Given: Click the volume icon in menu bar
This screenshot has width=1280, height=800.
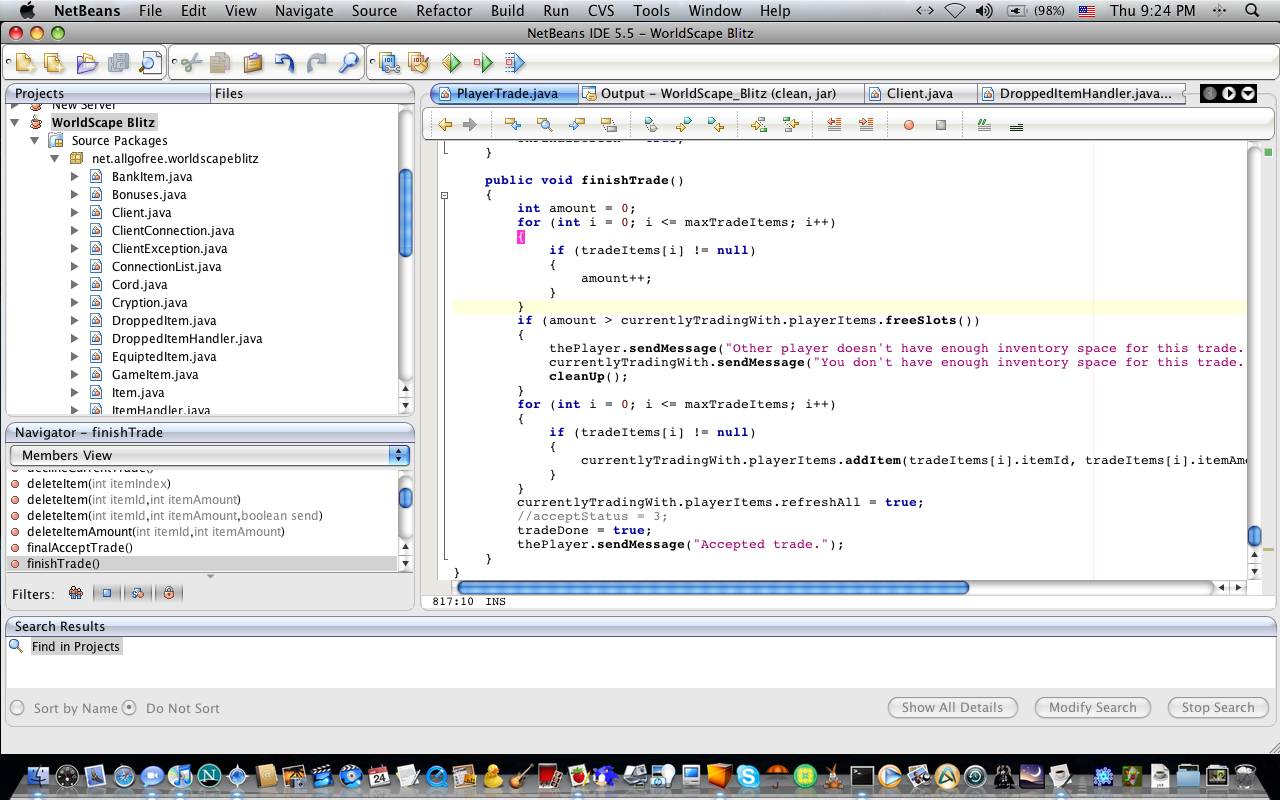Looking at the screenshot, I should pos(984,11).
